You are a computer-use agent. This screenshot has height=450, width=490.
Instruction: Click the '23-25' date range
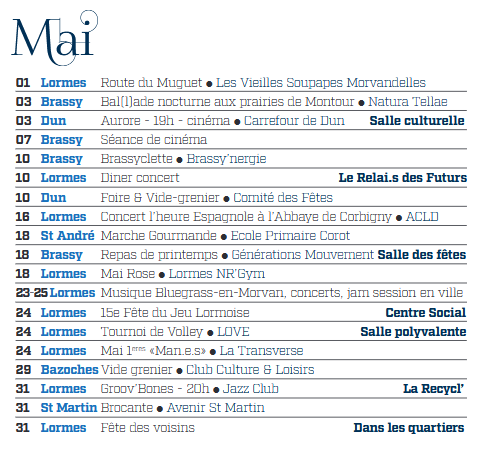(32, 293)
